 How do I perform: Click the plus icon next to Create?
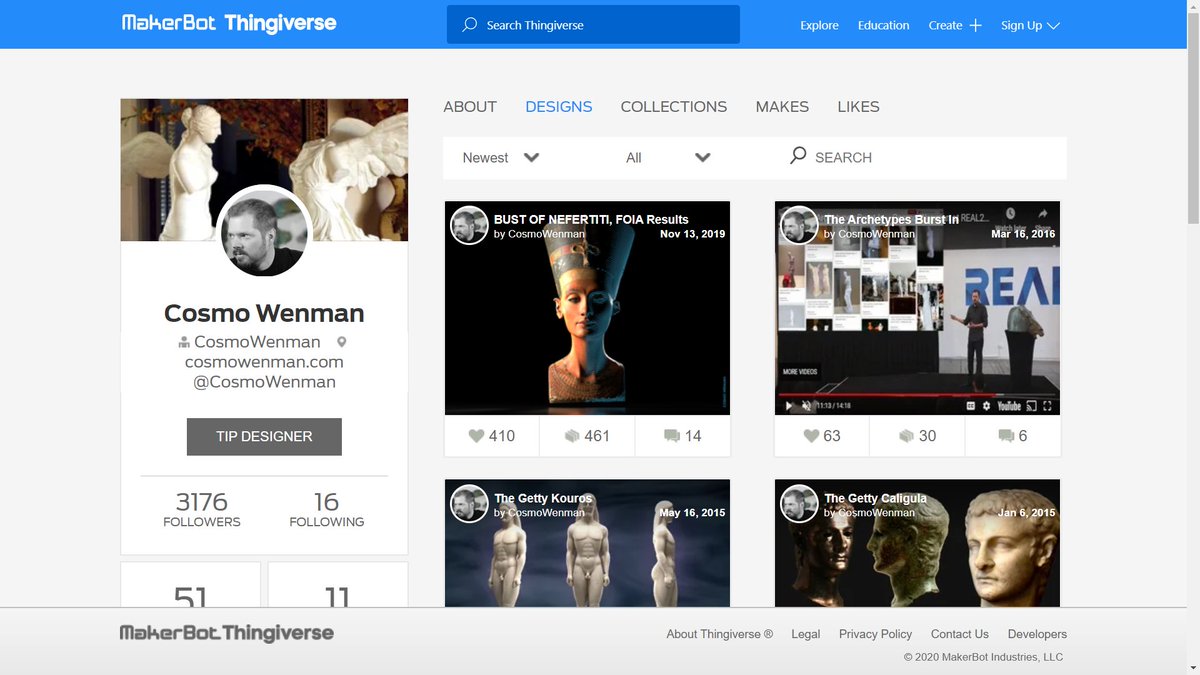(975, 25)
